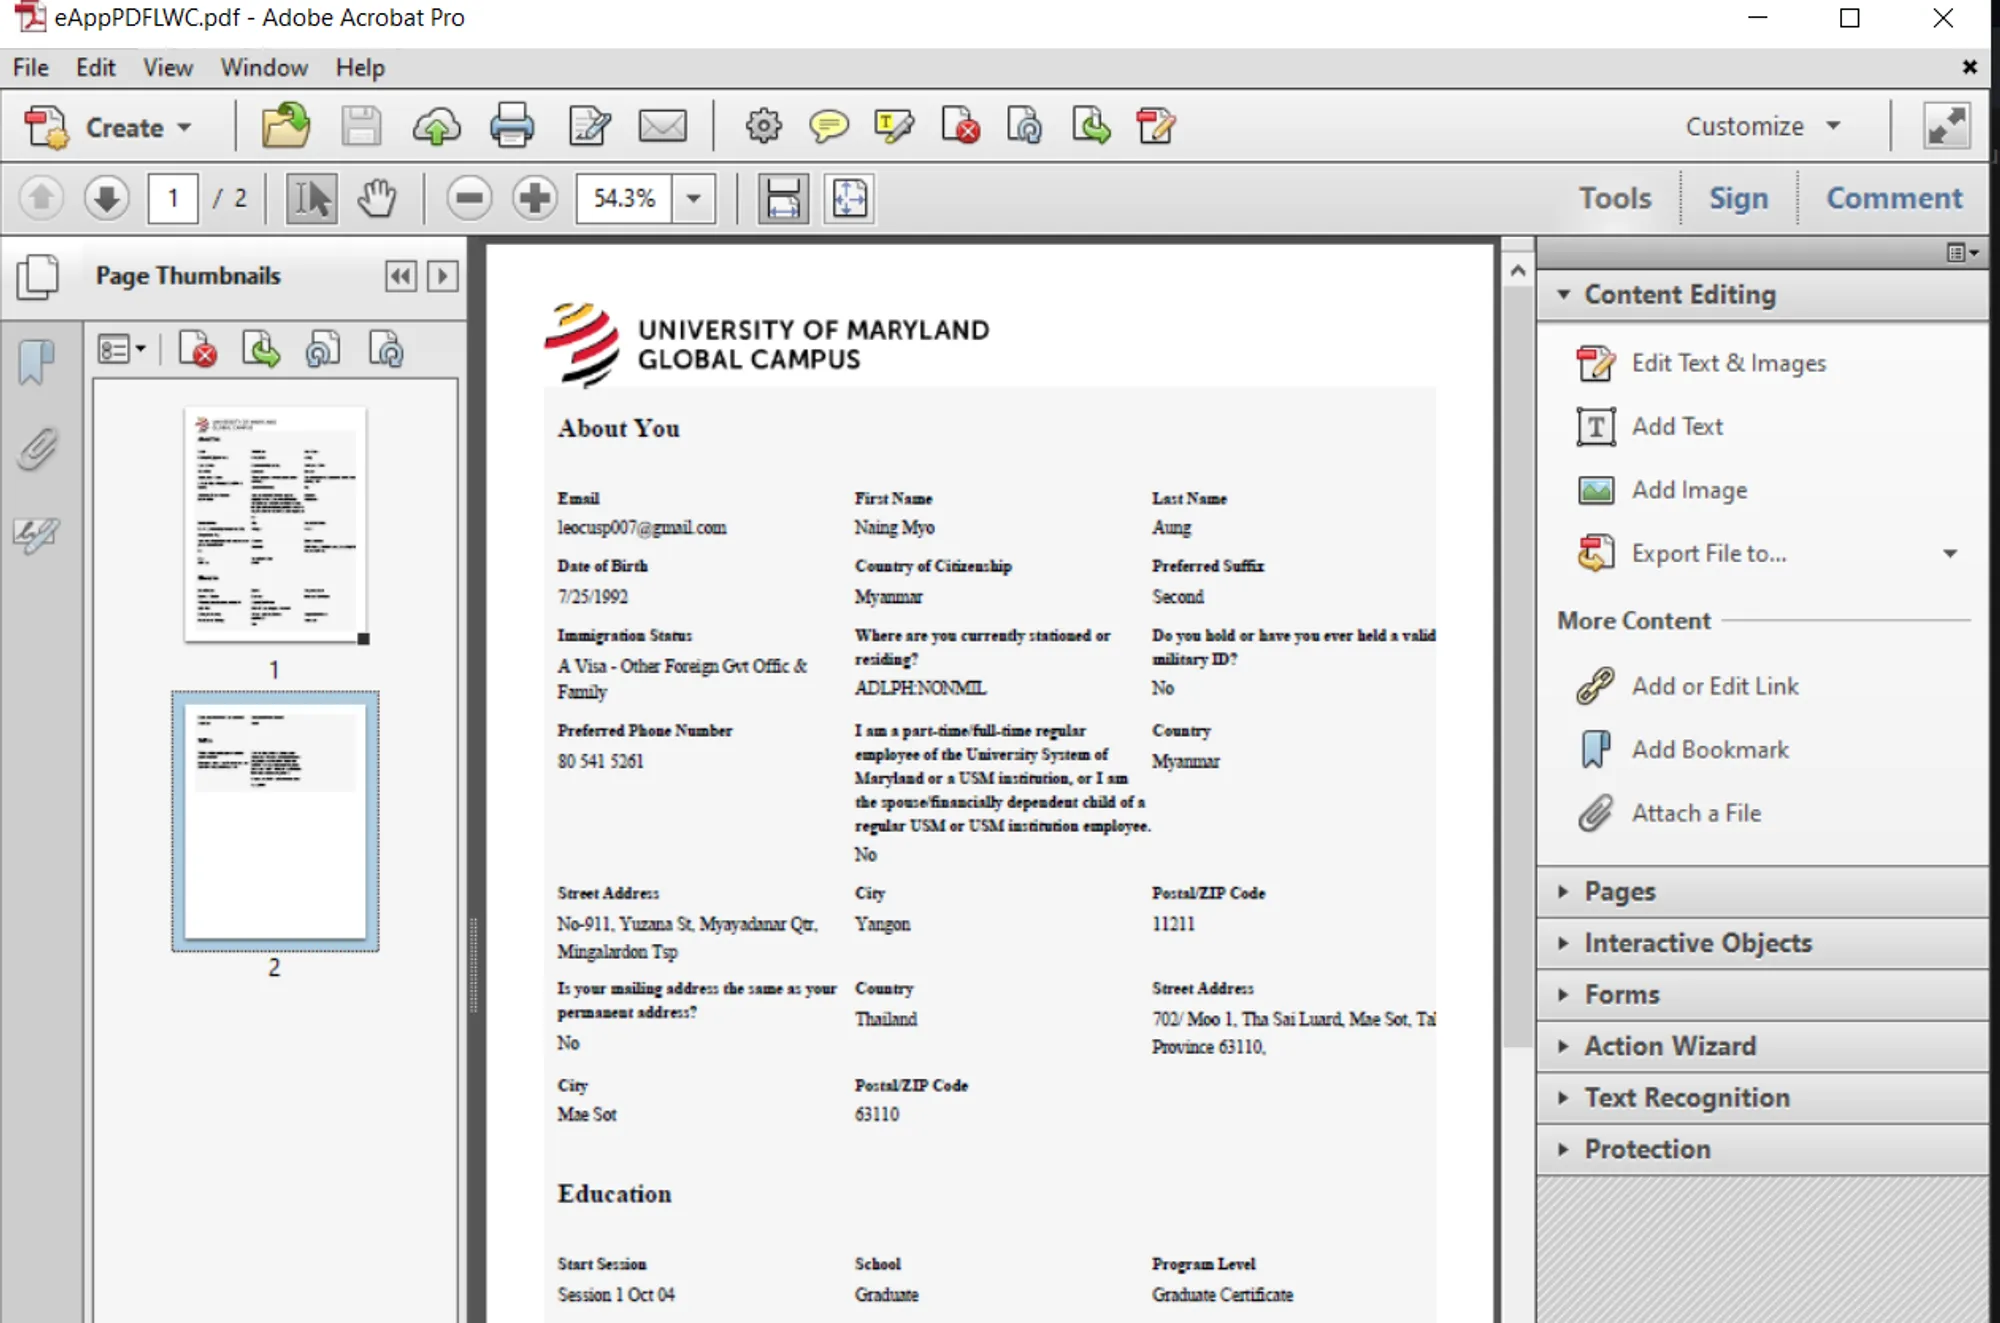2000x1323 pixels.
Task: Extract pages icon in thumbnails panel
Action: tap(260, 349)
